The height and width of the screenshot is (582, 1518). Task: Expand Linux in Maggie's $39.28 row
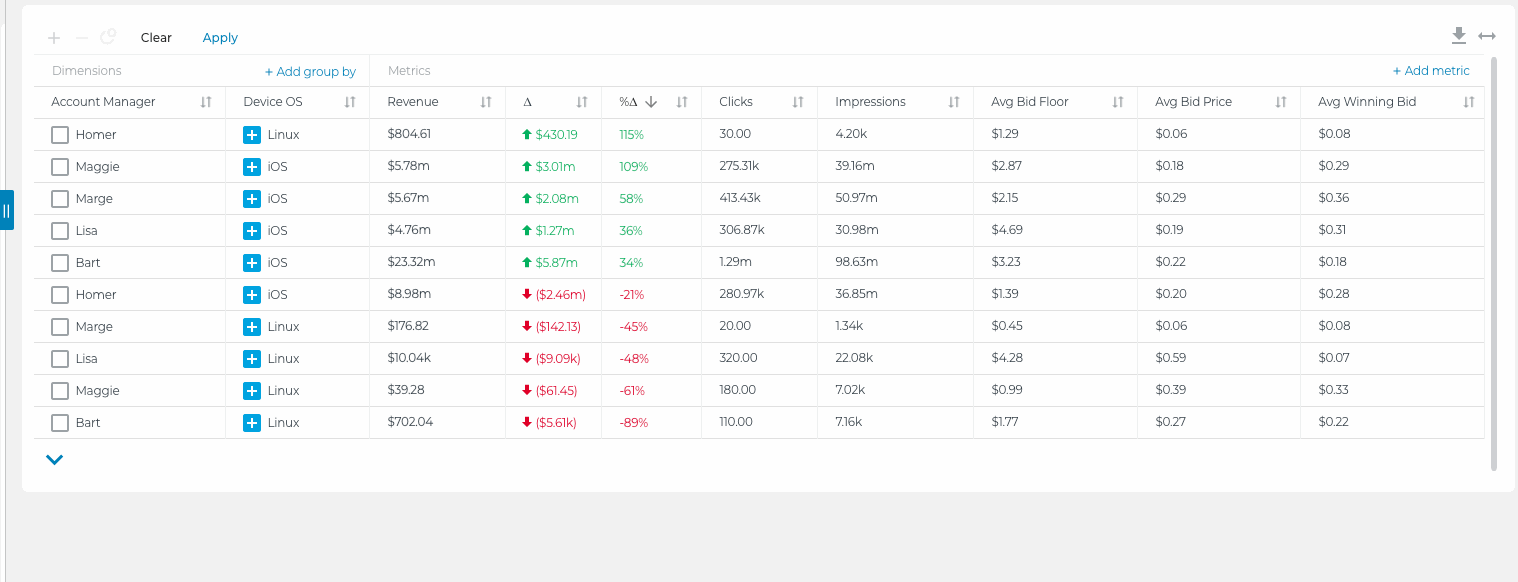coord(252,391)
